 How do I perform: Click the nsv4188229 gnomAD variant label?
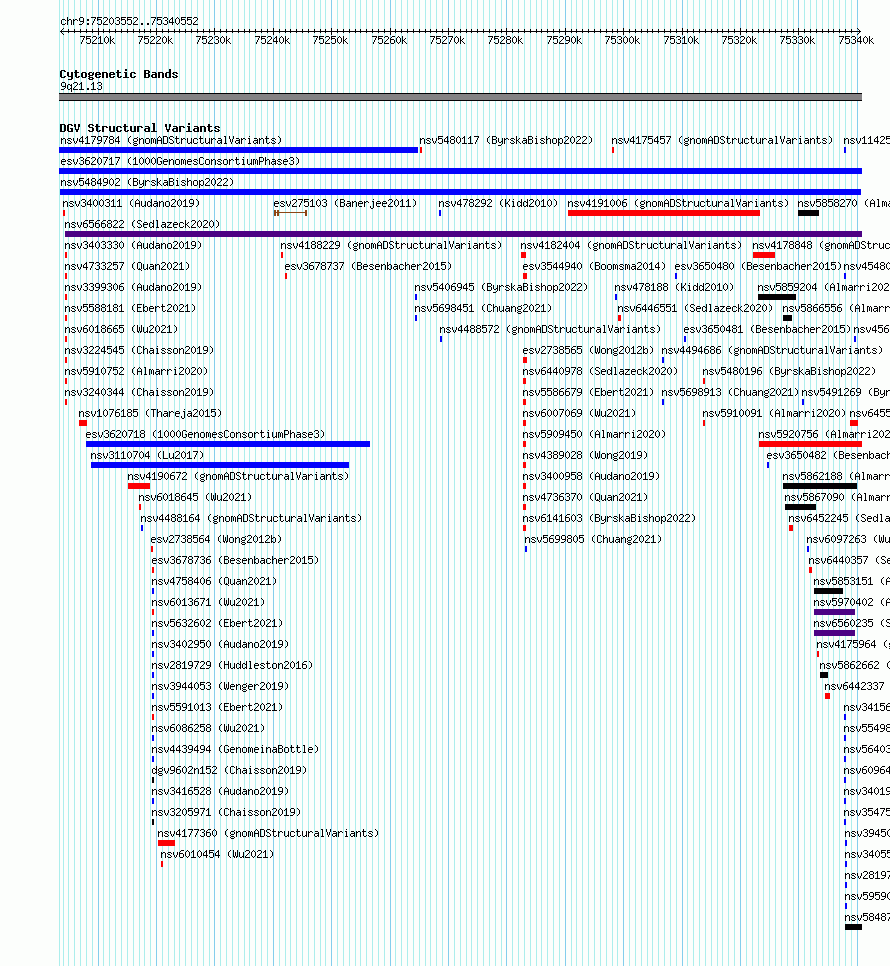pos(391,245)
